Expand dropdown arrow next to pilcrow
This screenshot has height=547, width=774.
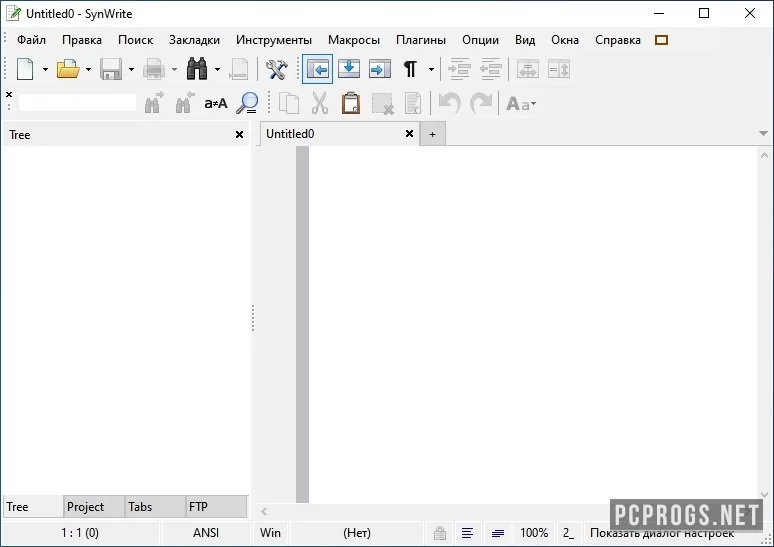click(431, 70)
